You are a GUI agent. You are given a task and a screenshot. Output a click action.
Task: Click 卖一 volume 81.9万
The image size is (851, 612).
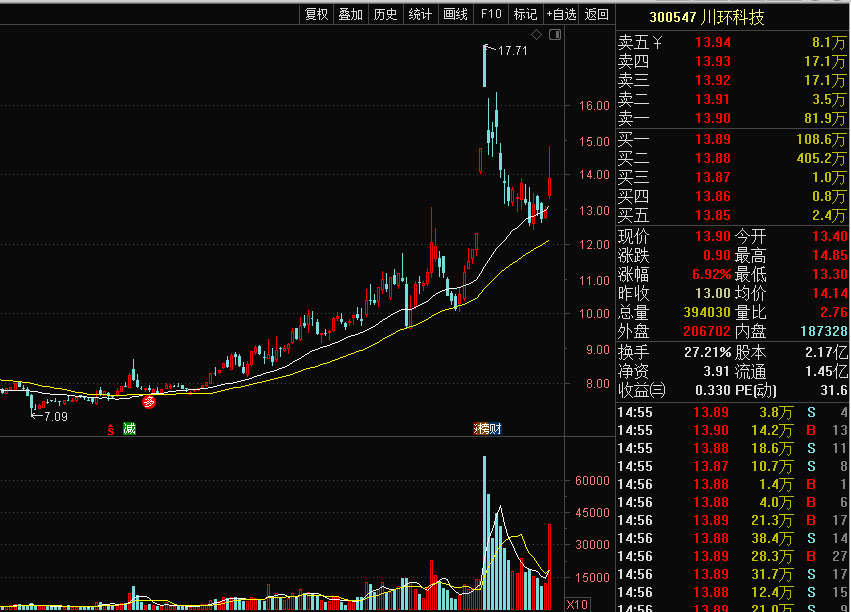click(x=825, y=118)
